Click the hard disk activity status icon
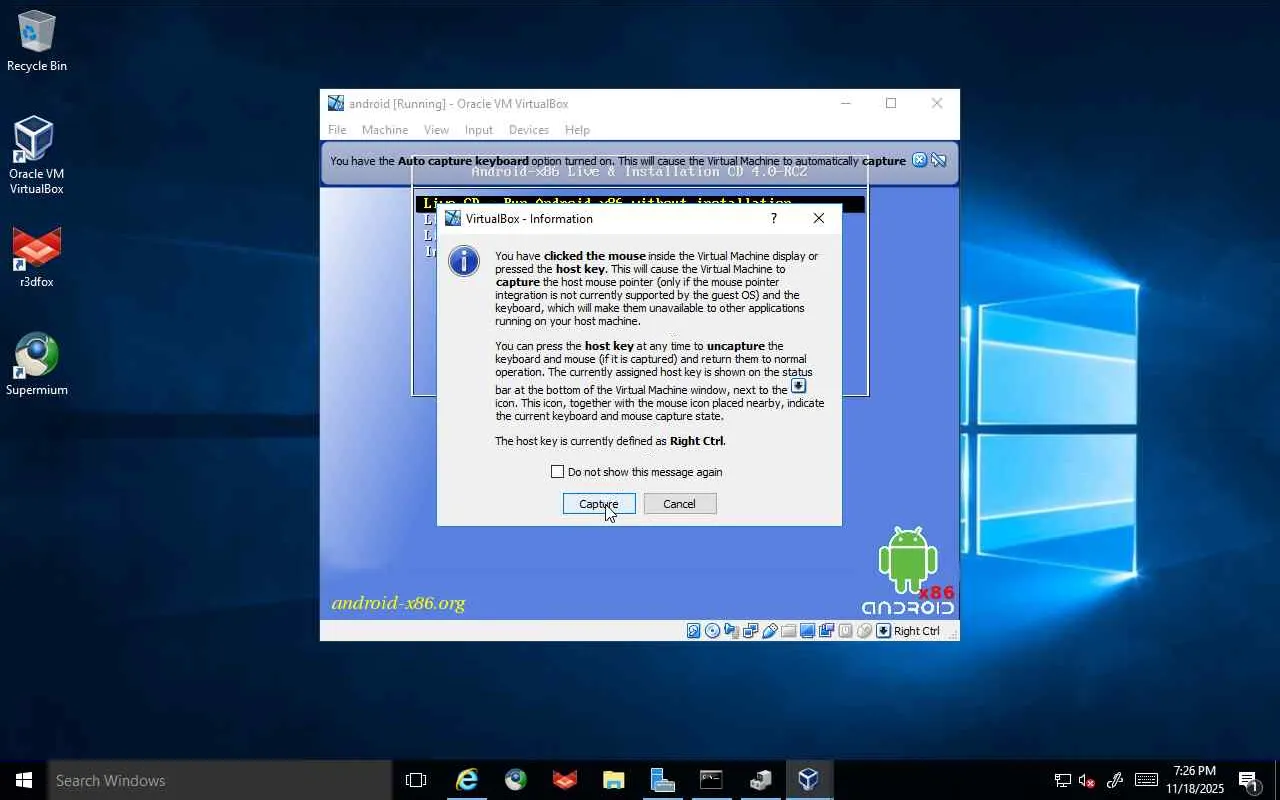This screenshot has width=1280, height=800. [x=694, y=631]
